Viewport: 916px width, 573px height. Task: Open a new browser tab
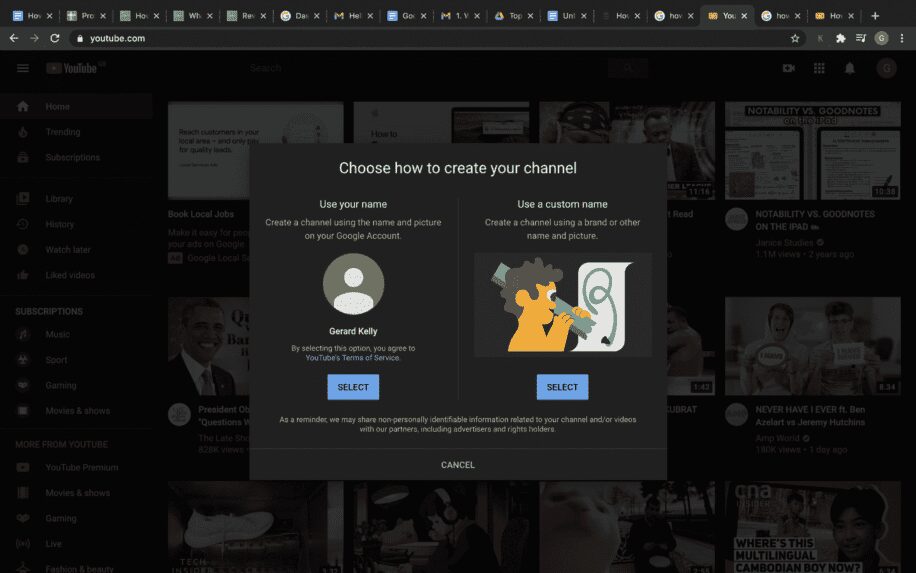pyautogui.click(x=875, y=16)
